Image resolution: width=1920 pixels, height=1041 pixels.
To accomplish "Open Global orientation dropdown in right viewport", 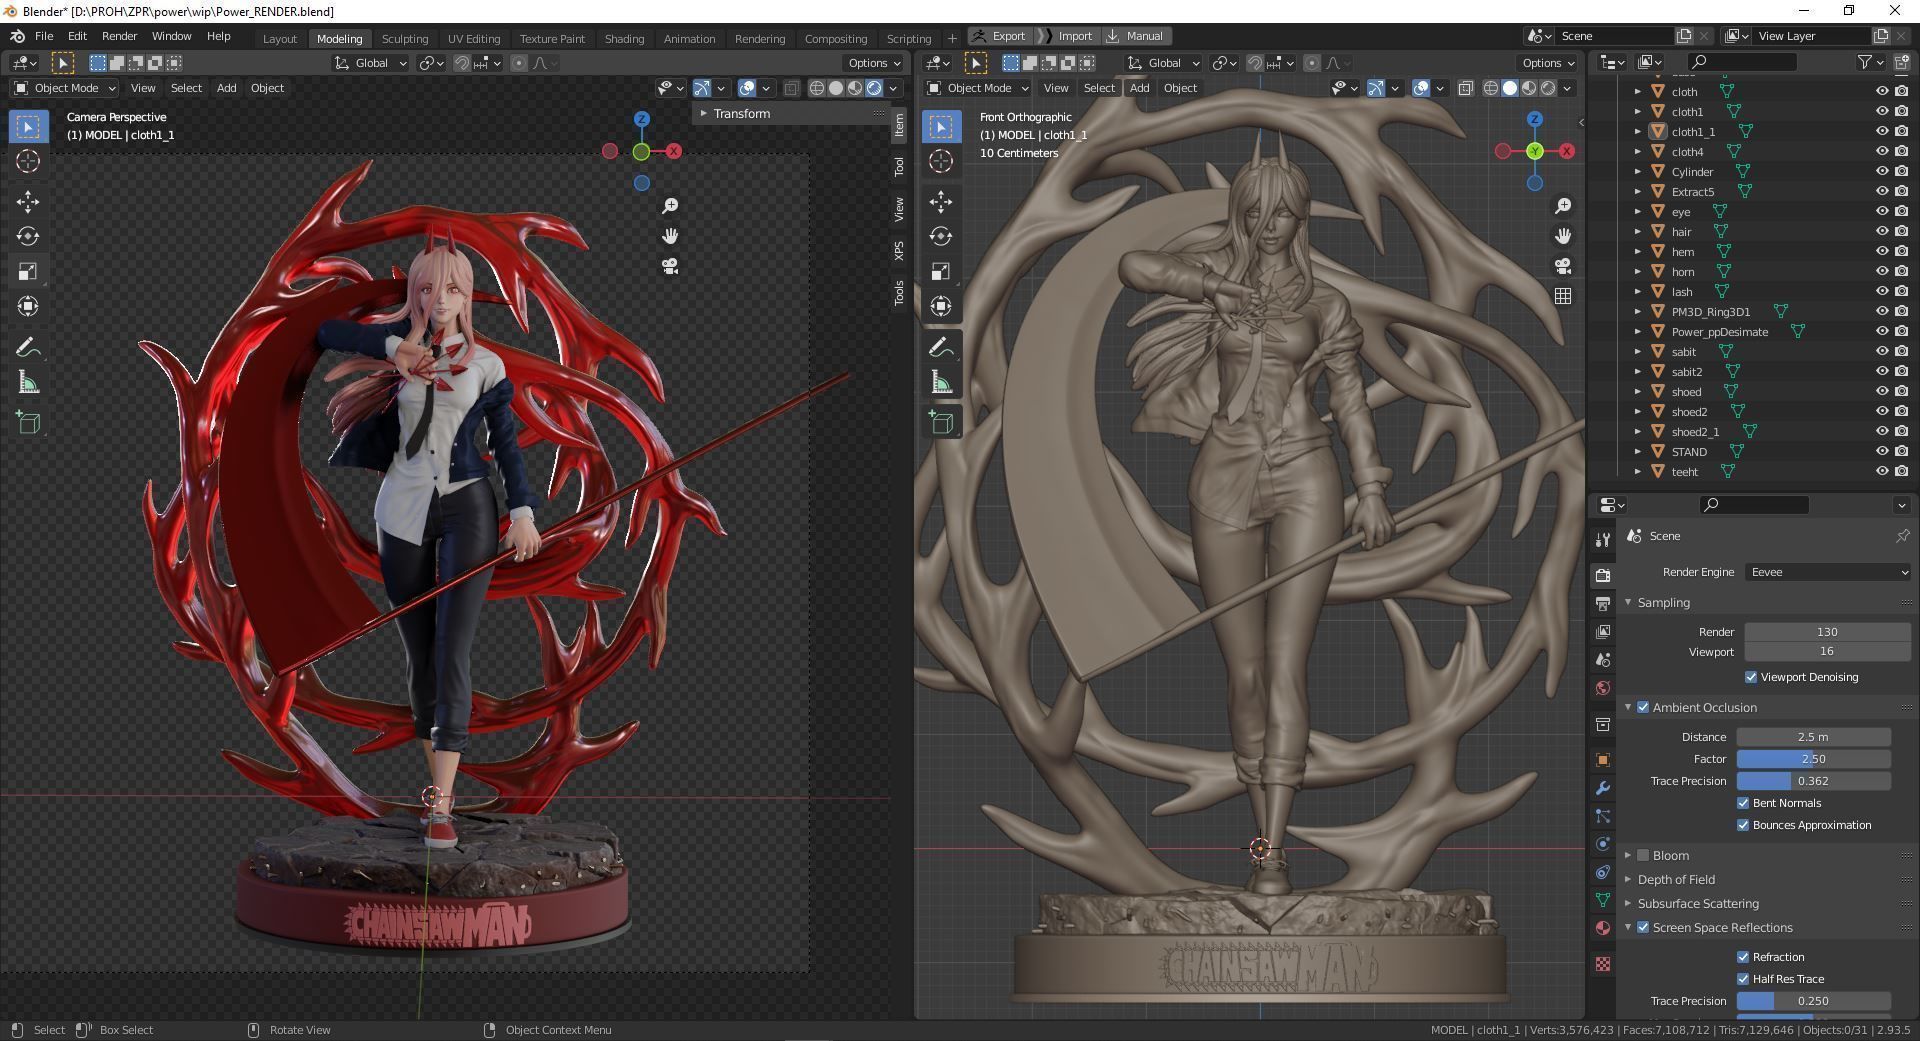I will (1163, 63).
